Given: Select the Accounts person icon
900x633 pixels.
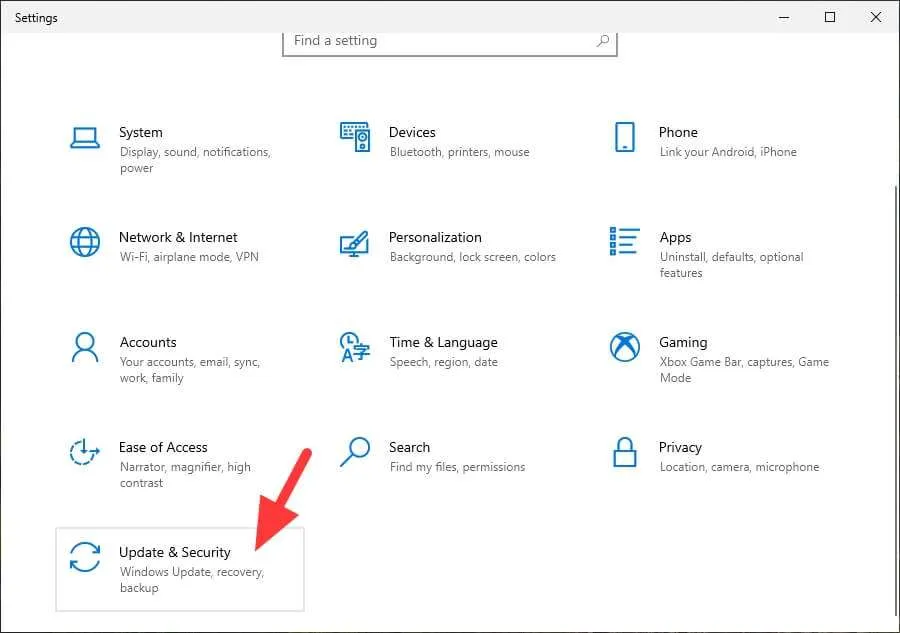Looking at the screenshot, I should (85, 347).
